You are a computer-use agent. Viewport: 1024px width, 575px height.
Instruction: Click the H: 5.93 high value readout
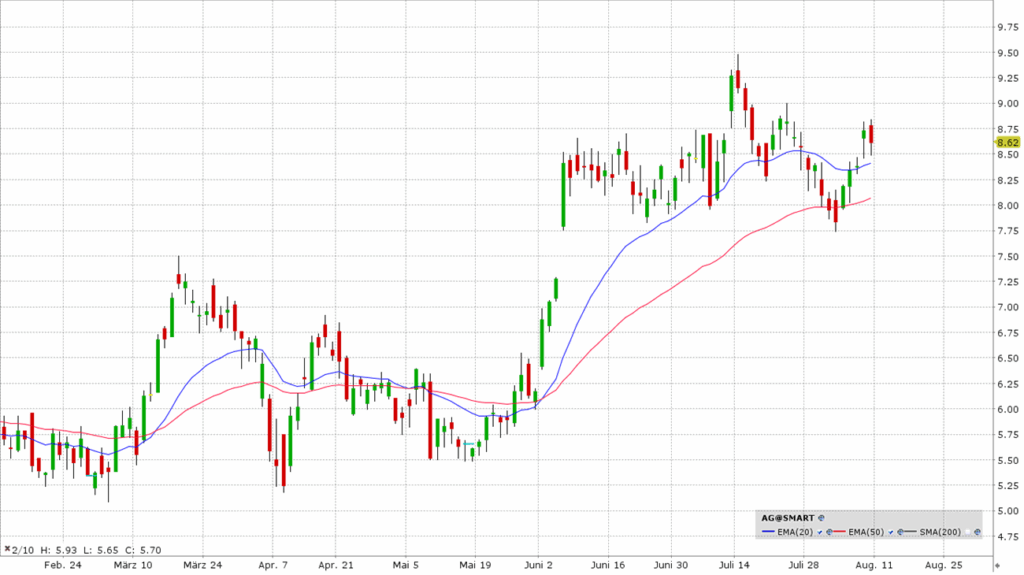(58, 550)
